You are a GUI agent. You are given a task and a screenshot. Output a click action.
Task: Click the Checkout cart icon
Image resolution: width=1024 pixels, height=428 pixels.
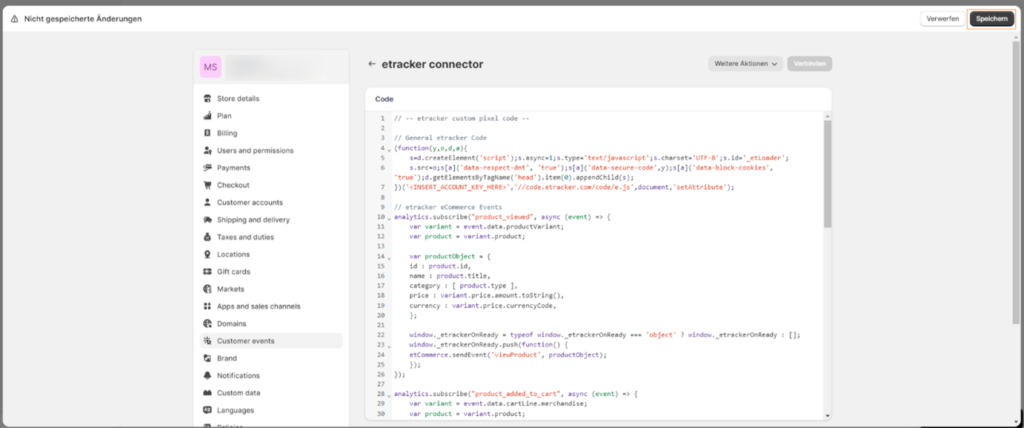tap(208, 185)
